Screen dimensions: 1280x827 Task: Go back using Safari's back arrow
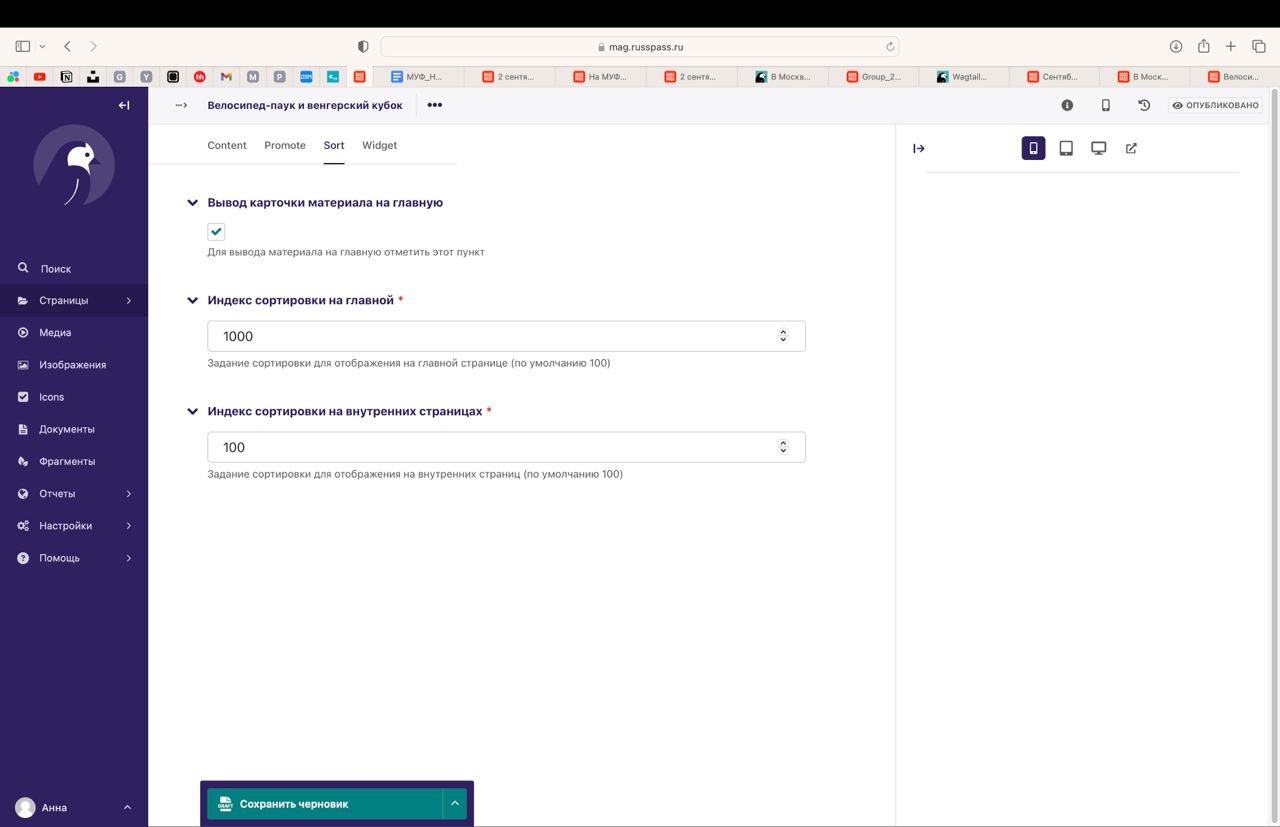[67, 46]
